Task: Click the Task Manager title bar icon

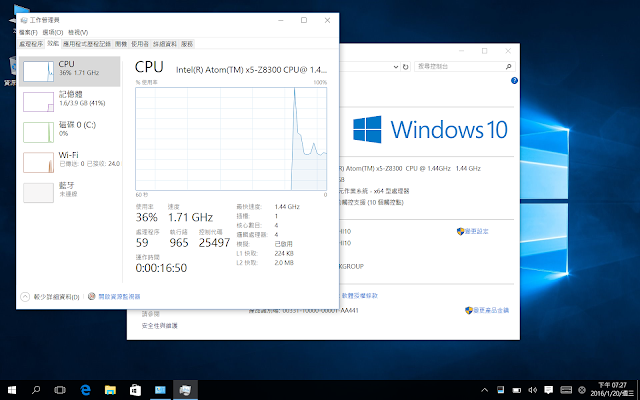Action: click(x=24, y=20)
